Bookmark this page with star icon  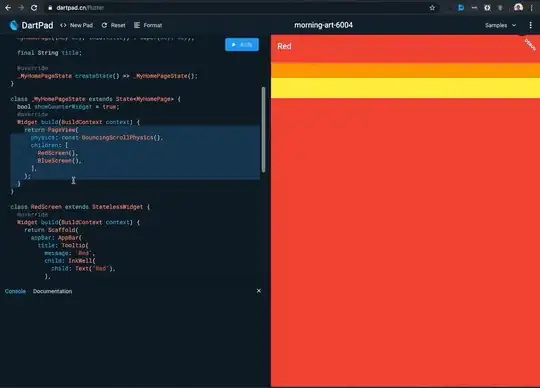(x=432, y=8)
